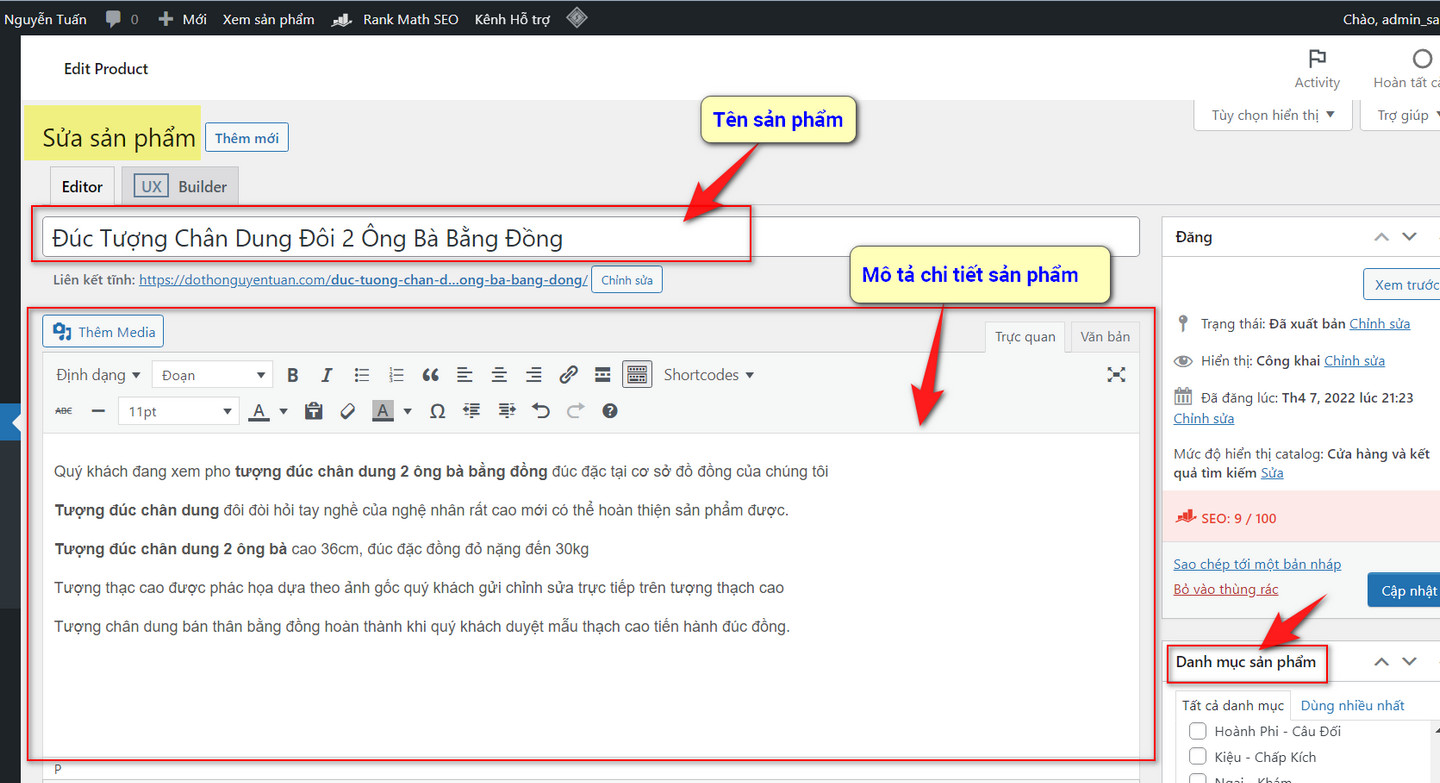
Task: Apply blockquote formatting
Action: [x=431, y=375]
